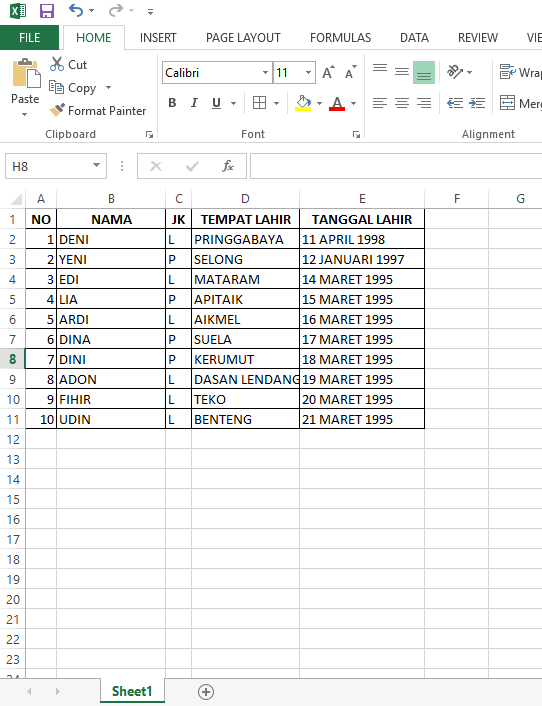Toggle the highlighted Bottom Align icon
542x706 pixels.
[424, 72]
